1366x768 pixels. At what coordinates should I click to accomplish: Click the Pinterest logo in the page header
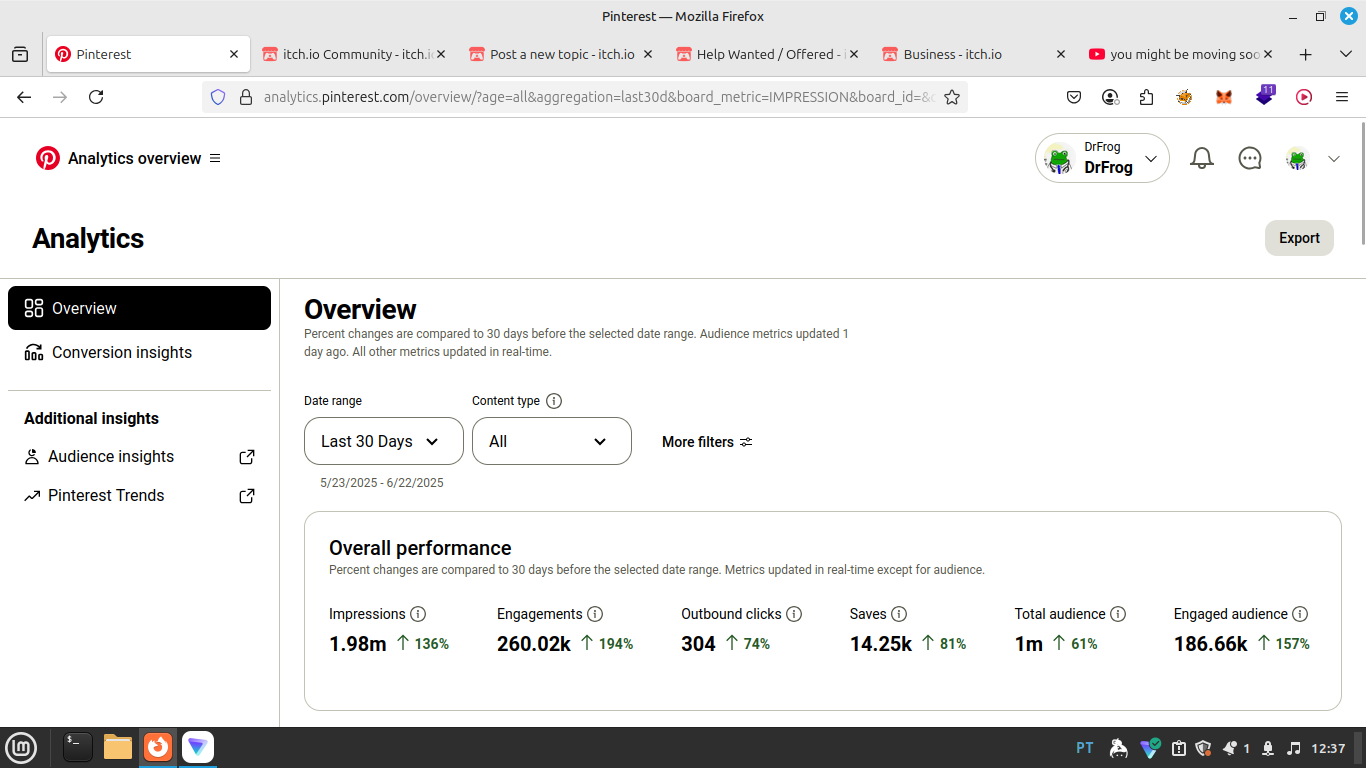coord(48,158)
